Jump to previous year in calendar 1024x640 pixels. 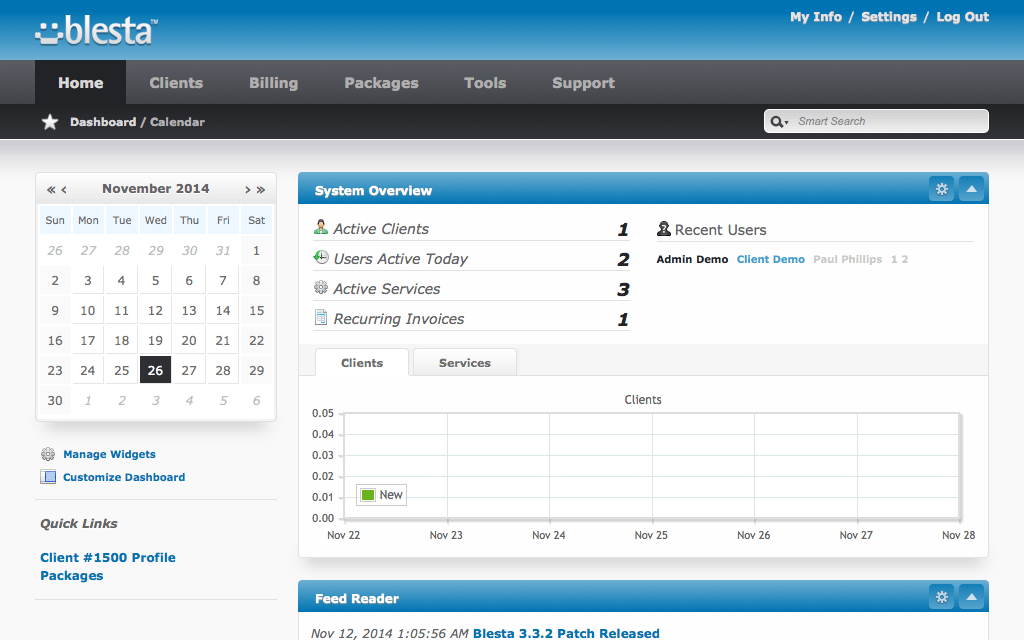(50, 189)
